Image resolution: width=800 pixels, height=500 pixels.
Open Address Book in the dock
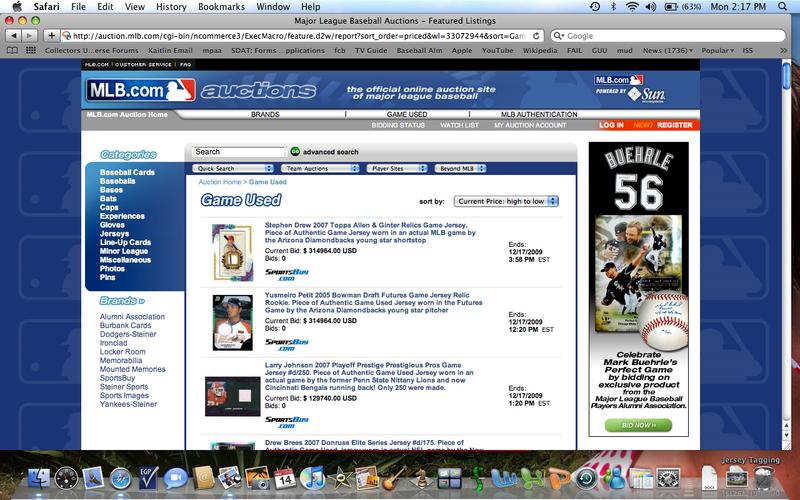(x=203, y=479)
